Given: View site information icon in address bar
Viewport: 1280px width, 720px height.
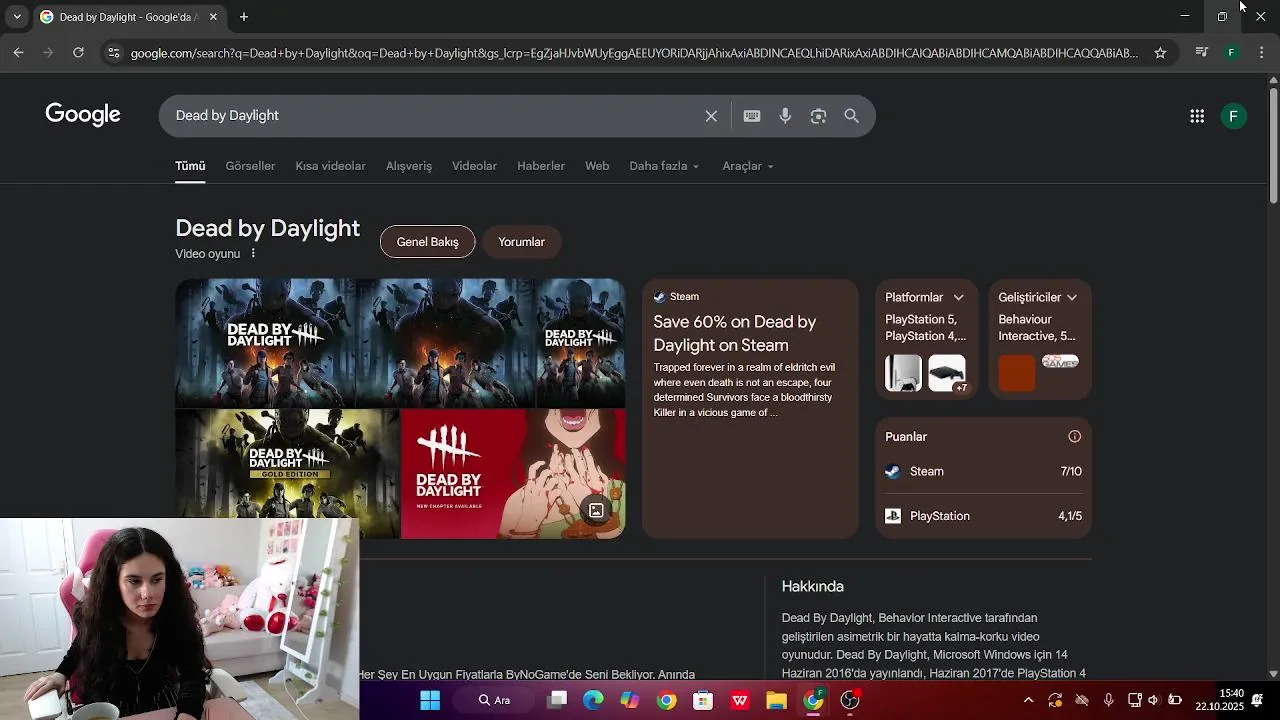Looking at the screenshot, I should coord(113,53).
